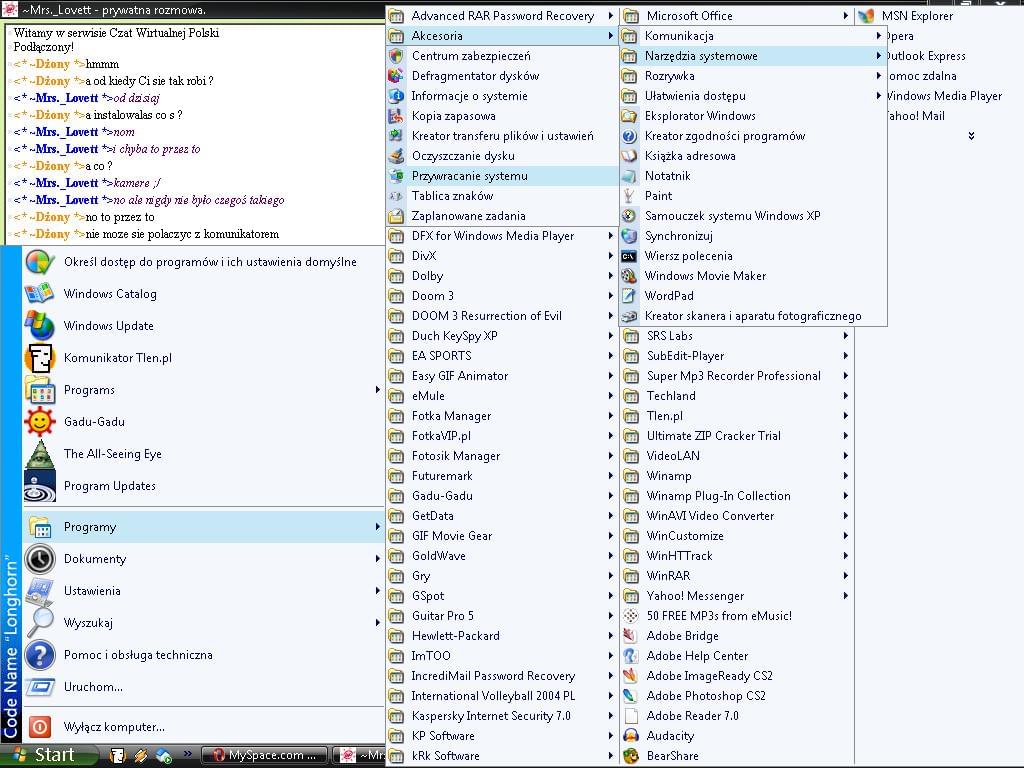
Task: Click the Audacity headphones icon
Action: 630,736
